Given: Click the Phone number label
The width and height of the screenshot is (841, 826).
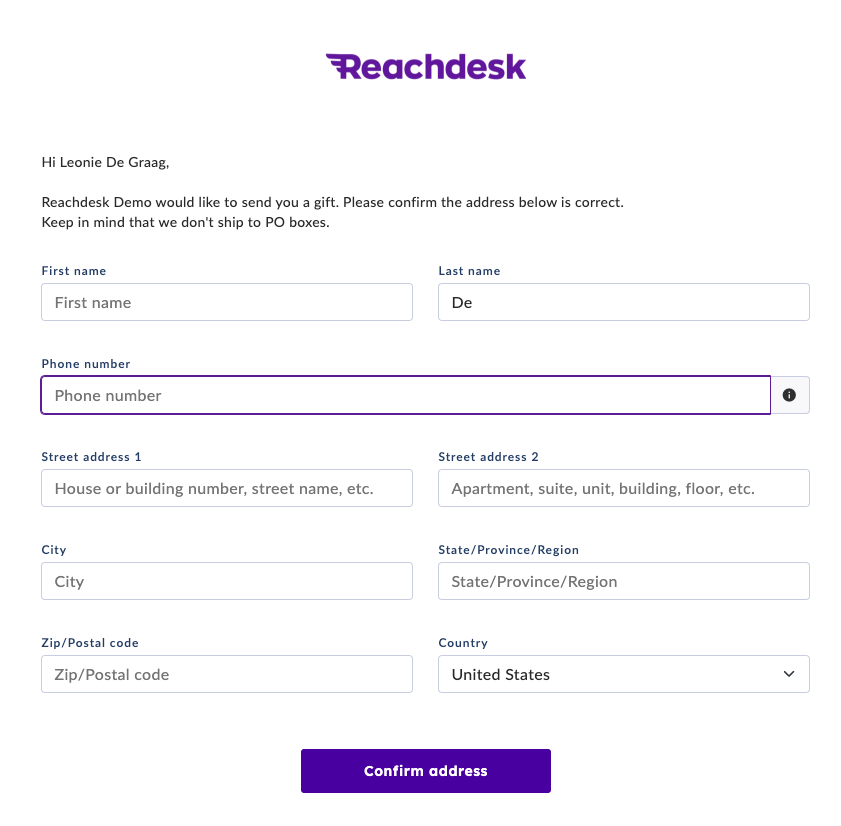Looking at the screenshot, I should pos(86,364).
